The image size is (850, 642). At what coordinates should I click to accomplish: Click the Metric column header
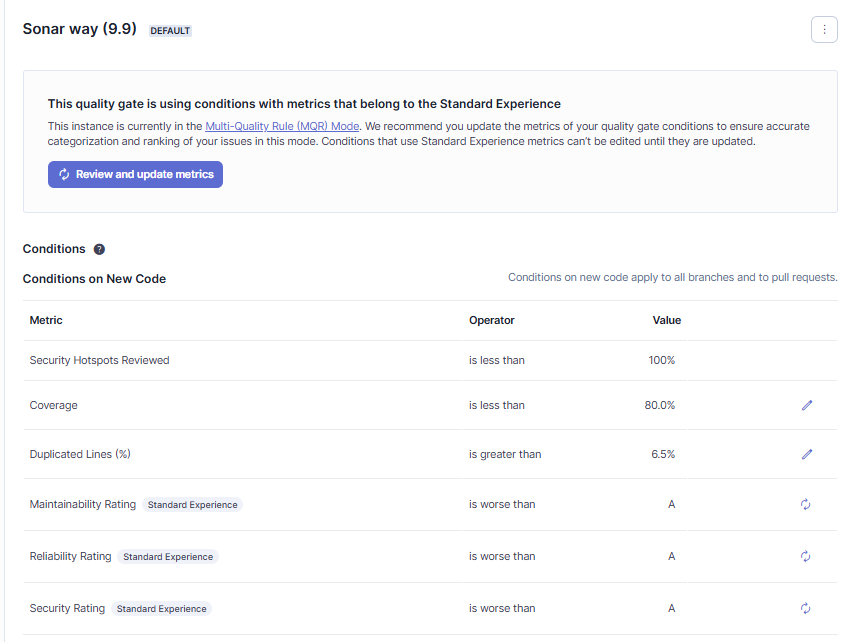[x=46, y=320]
